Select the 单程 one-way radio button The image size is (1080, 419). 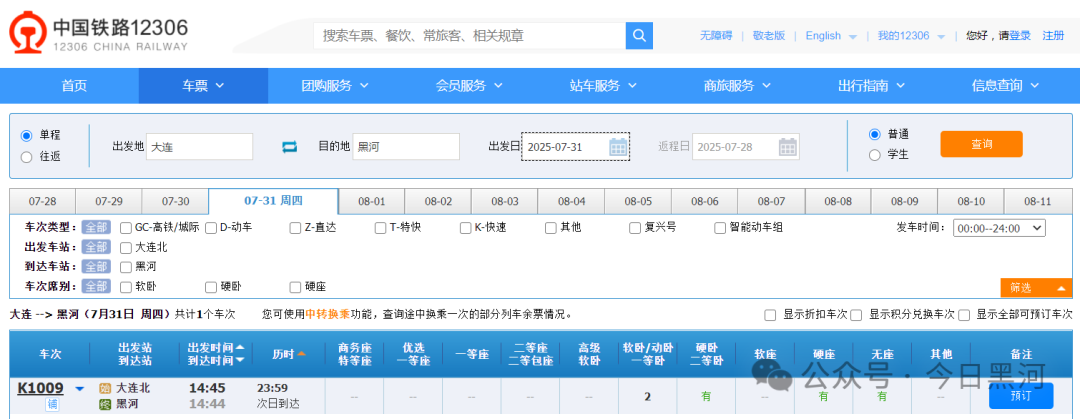[27, 136]
